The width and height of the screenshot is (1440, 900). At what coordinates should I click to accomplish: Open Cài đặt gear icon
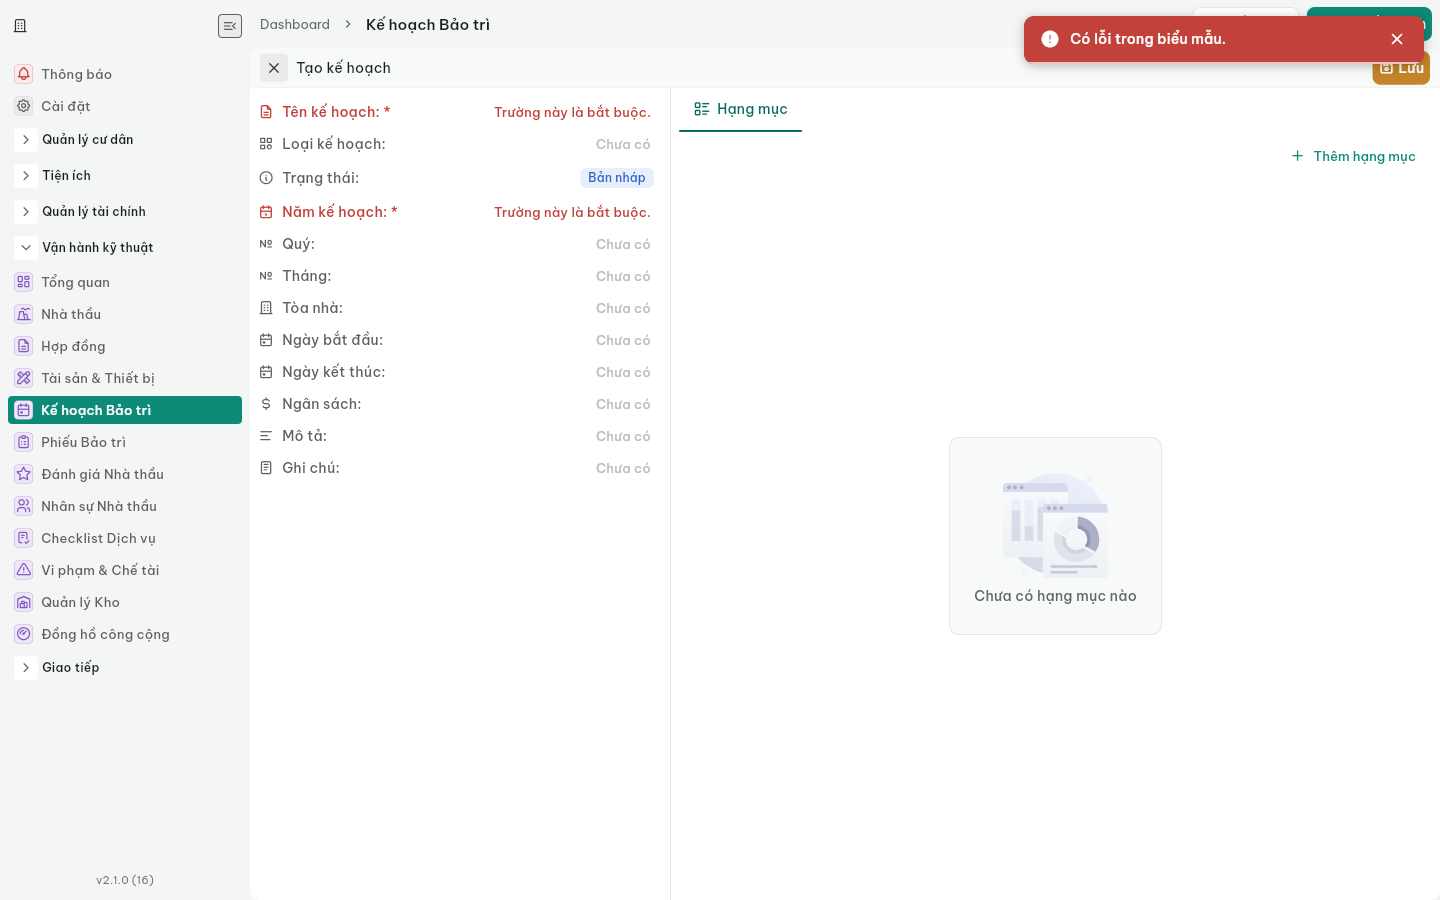(x=24, y=106)
